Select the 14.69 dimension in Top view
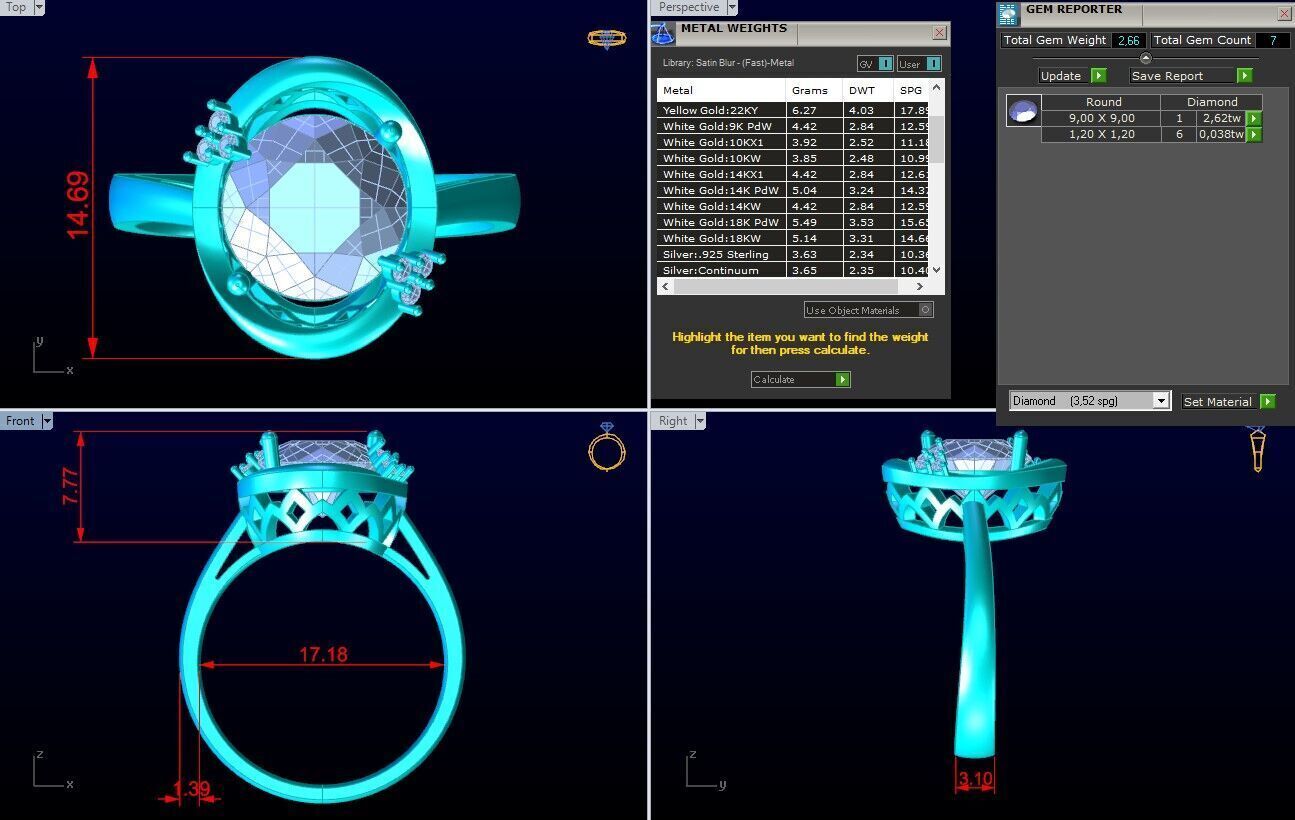The width and height of the screenshot is (1295, 820). coord(79,206)
